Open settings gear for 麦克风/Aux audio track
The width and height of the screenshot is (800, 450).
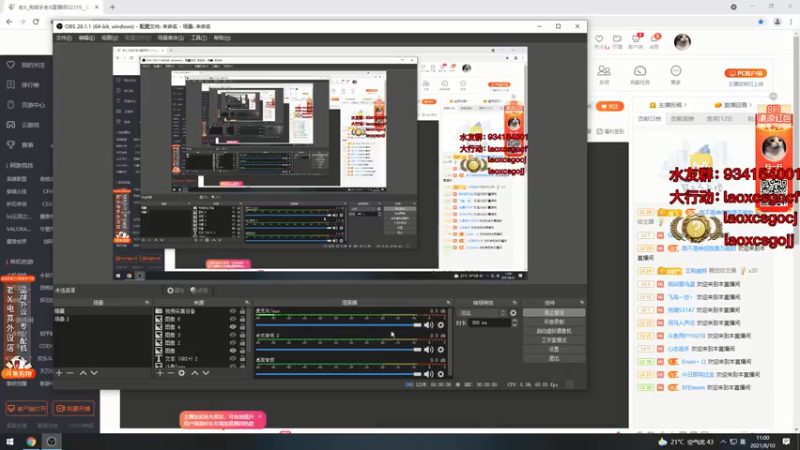tap(441, 325)
